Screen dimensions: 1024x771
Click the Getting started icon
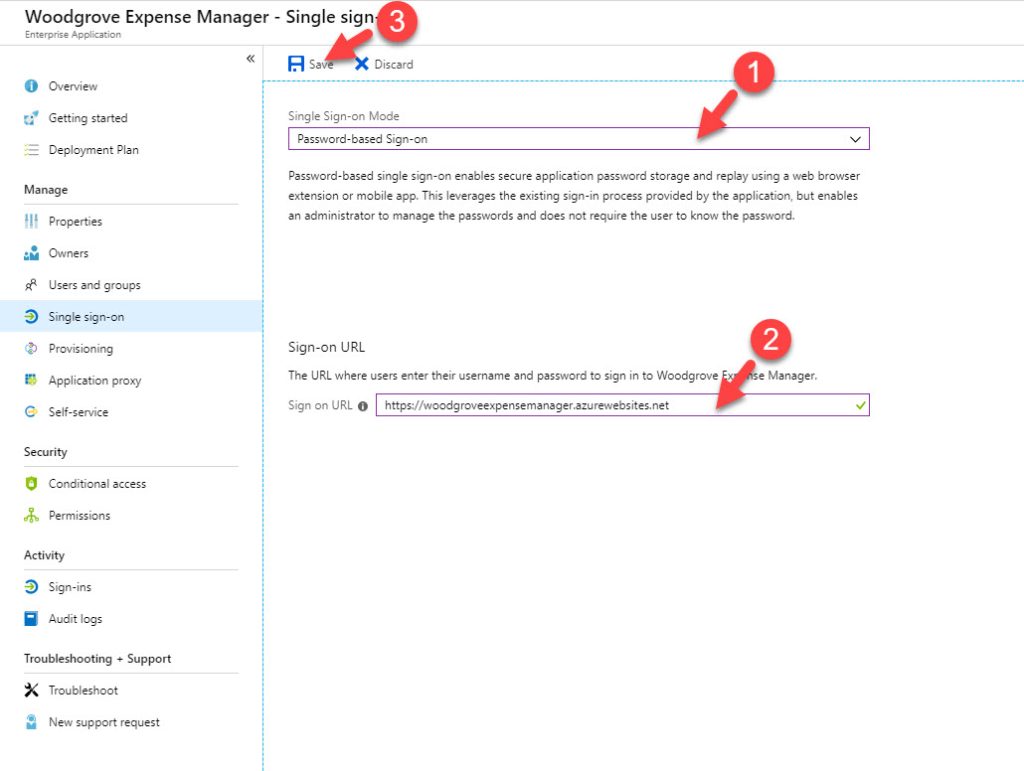[31, 118]
